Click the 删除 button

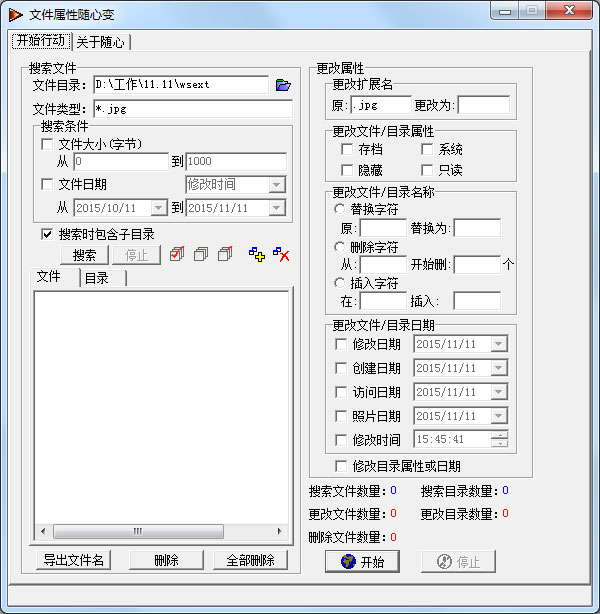(x=166, y=560)
